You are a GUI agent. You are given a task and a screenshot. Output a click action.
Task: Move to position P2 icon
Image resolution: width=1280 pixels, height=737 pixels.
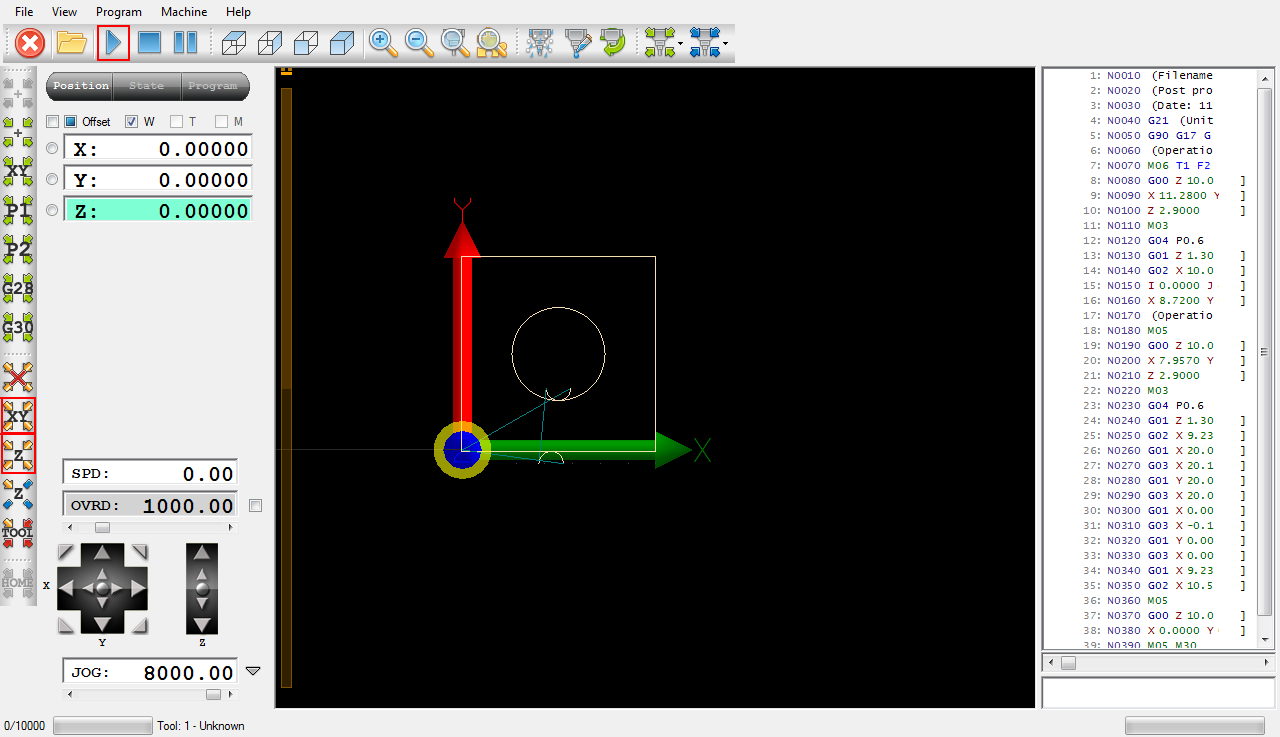tap(18, 248)
